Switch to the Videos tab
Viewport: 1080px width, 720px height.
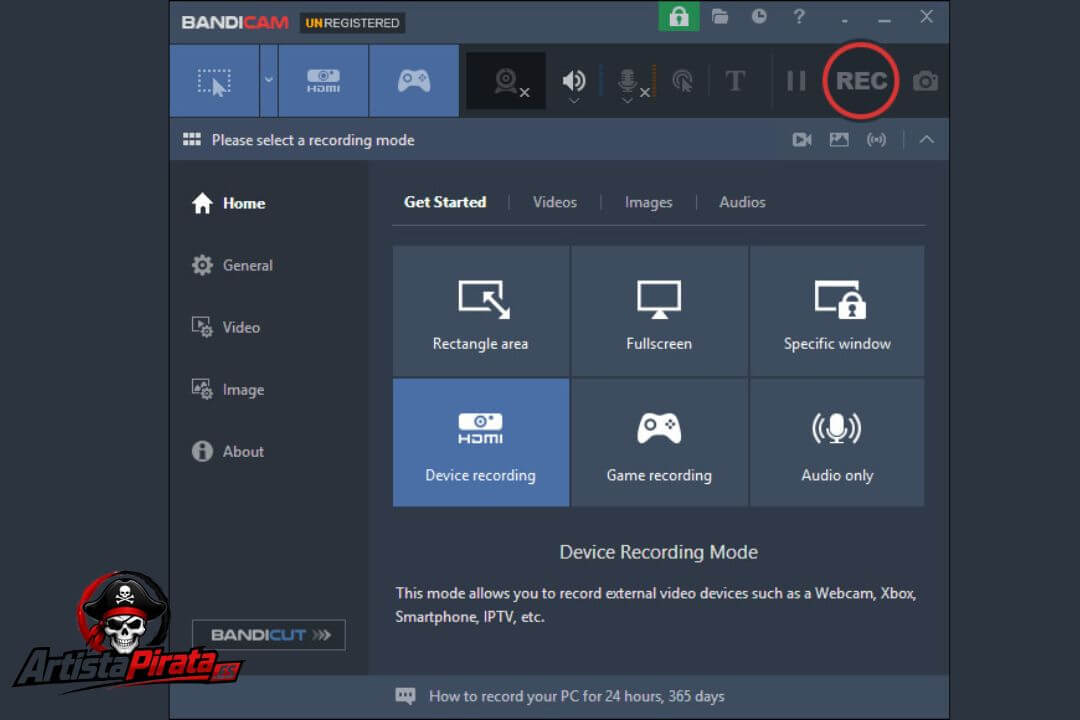pos(554,202)
